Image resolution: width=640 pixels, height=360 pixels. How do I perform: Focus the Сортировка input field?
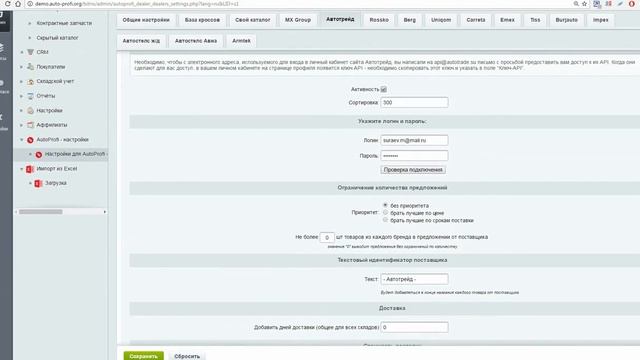pos(414,102)
